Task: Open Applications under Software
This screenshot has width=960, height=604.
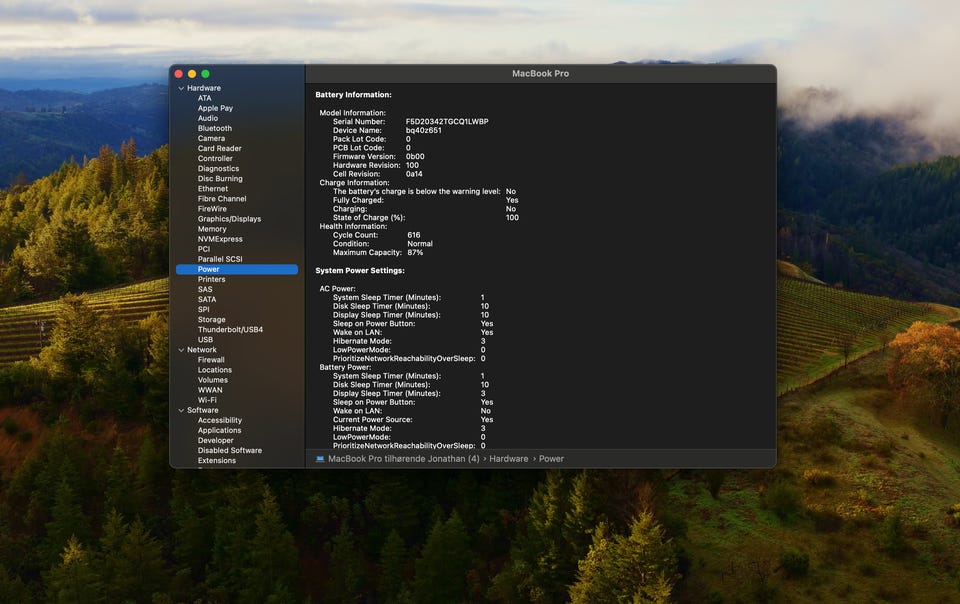Action: 219,431
